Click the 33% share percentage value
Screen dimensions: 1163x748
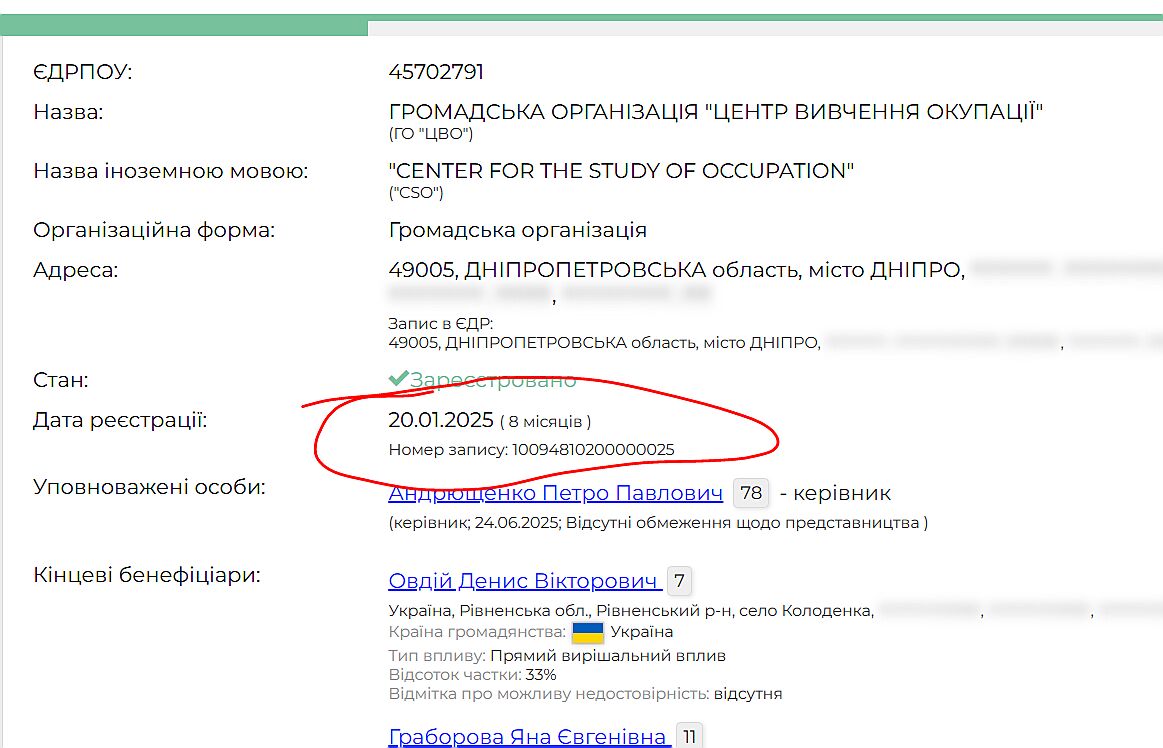click(x=540, y=675)
